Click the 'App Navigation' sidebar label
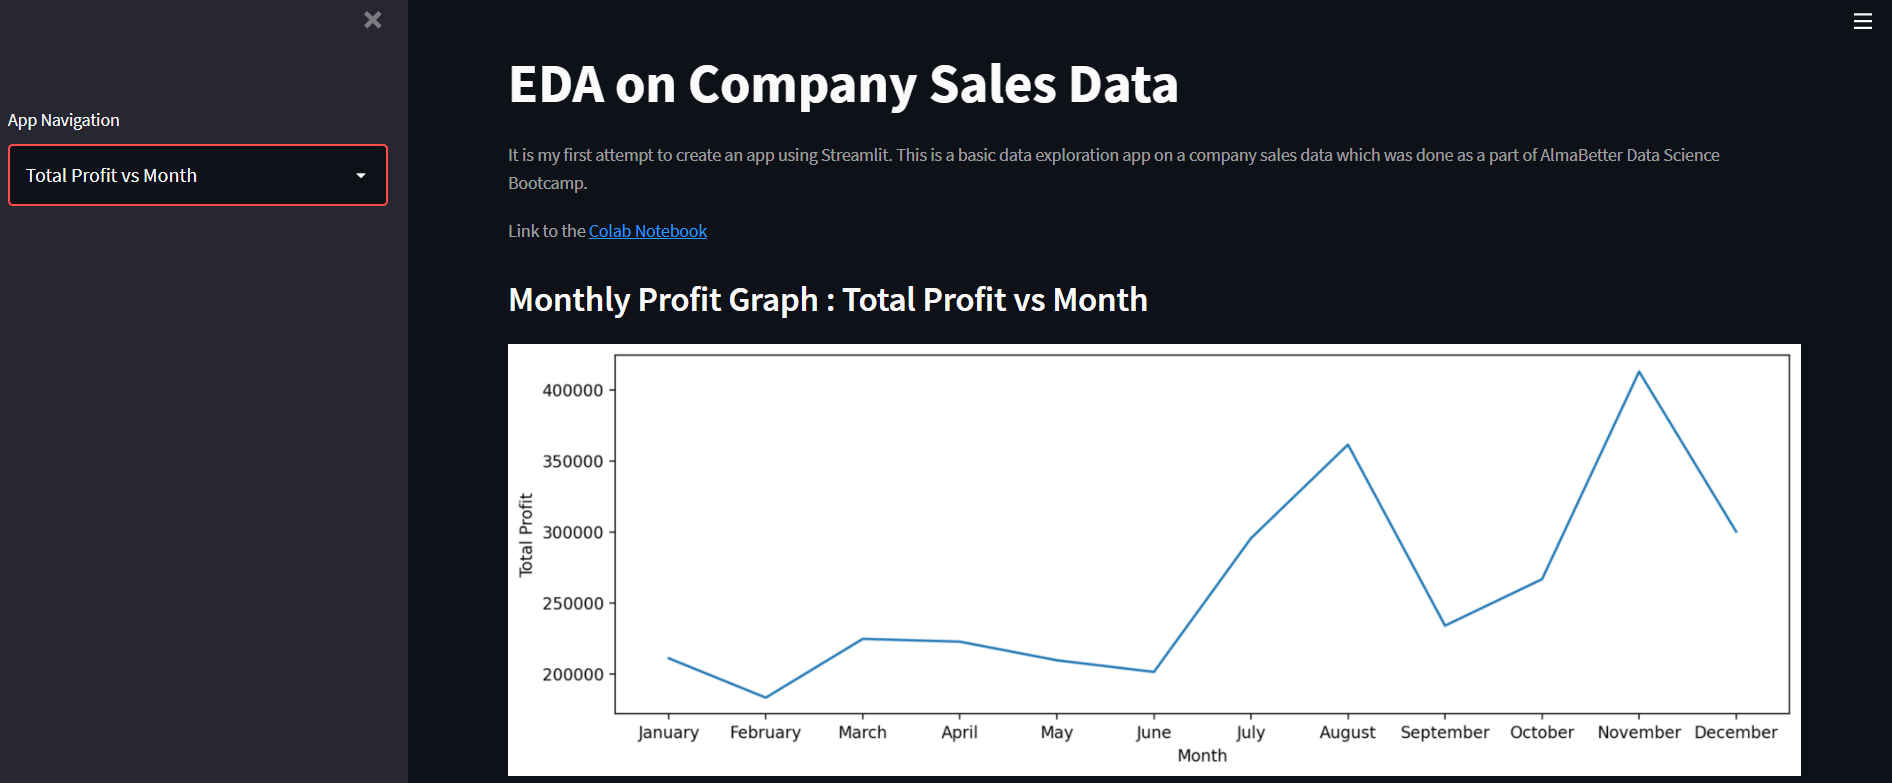Image resolution: width=1892 pixels, height=783 pixels. (x=63, y=119)
